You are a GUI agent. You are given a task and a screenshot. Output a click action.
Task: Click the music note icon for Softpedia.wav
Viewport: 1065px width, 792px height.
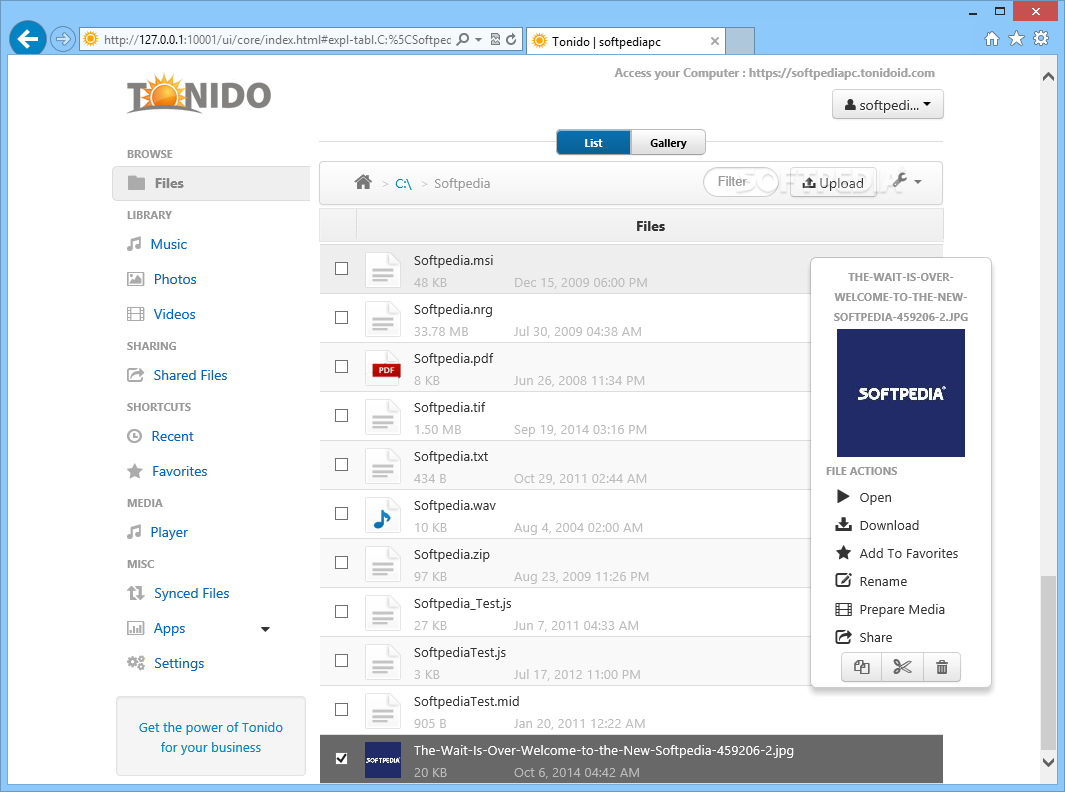[x=383, y=515]
